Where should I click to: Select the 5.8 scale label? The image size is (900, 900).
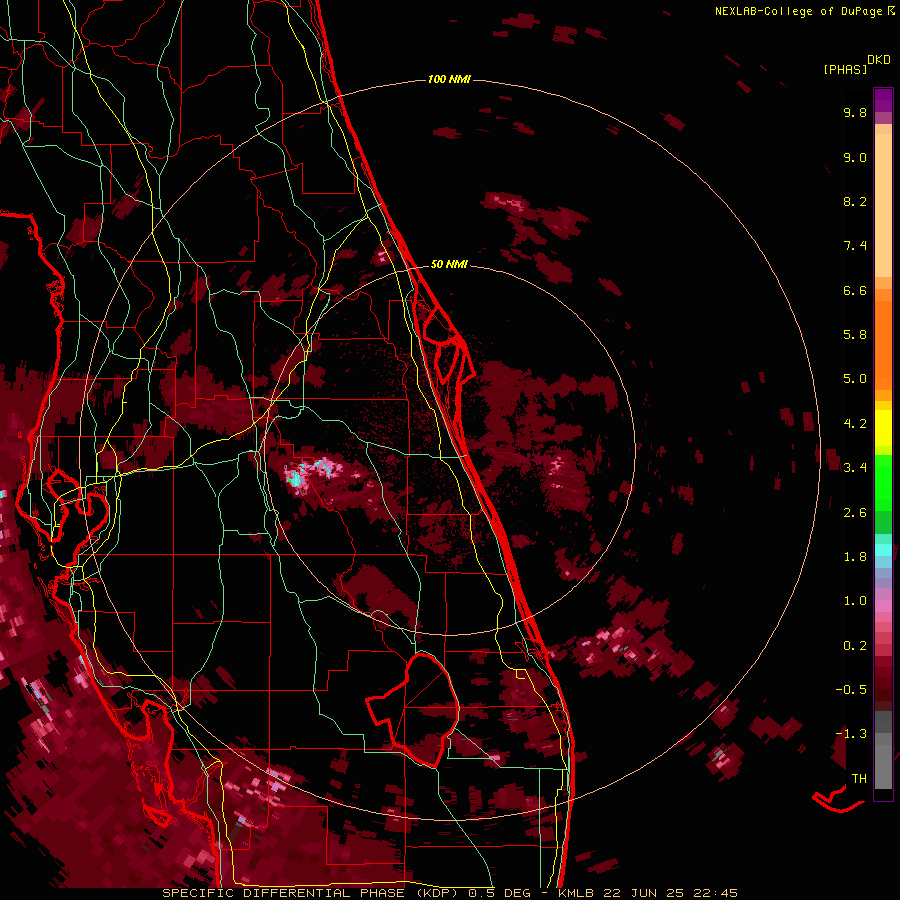(855, 335)
